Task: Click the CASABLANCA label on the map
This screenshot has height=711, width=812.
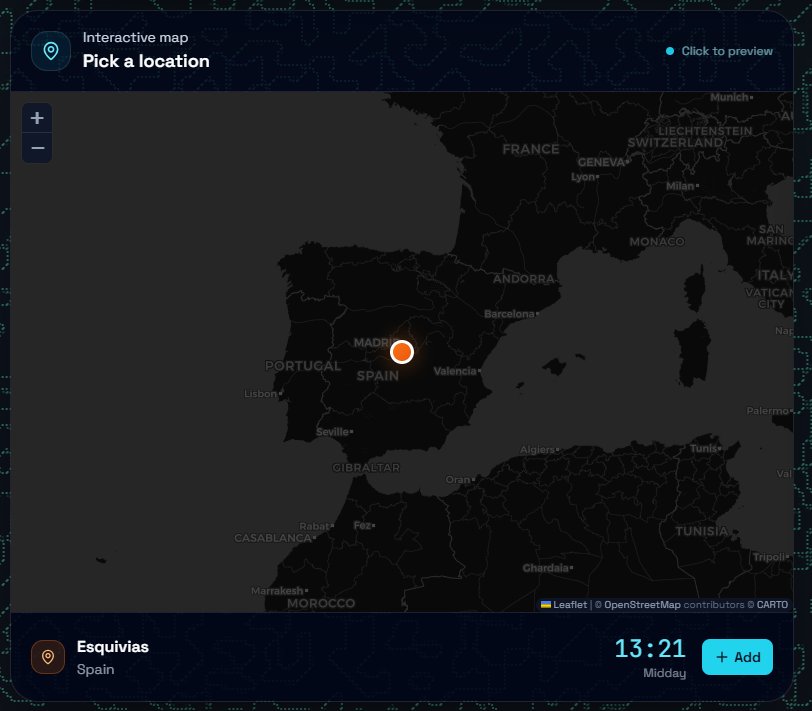Action: point(274,538)
